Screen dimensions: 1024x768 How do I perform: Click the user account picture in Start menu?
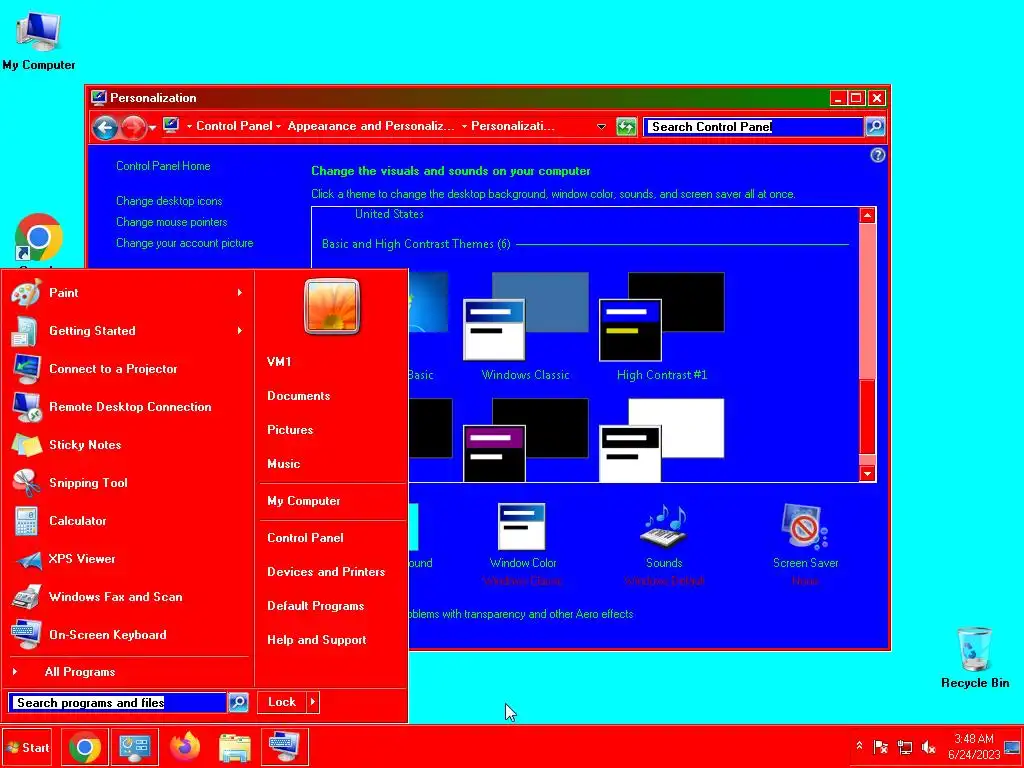(332, 306)
